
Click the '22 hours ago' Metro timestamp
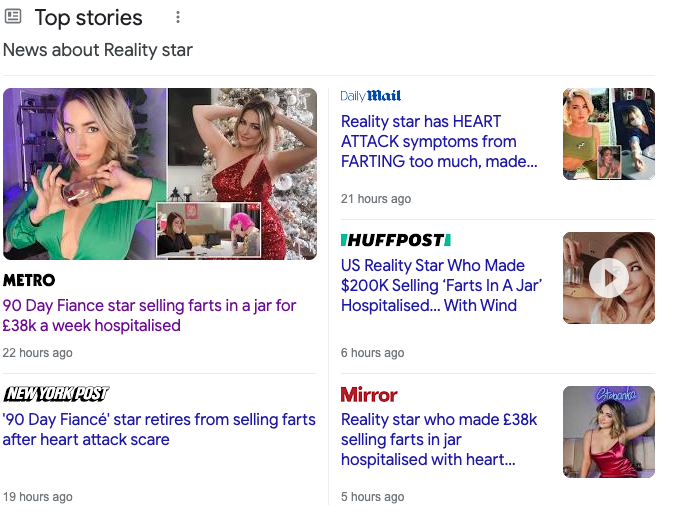click(37, 353)
